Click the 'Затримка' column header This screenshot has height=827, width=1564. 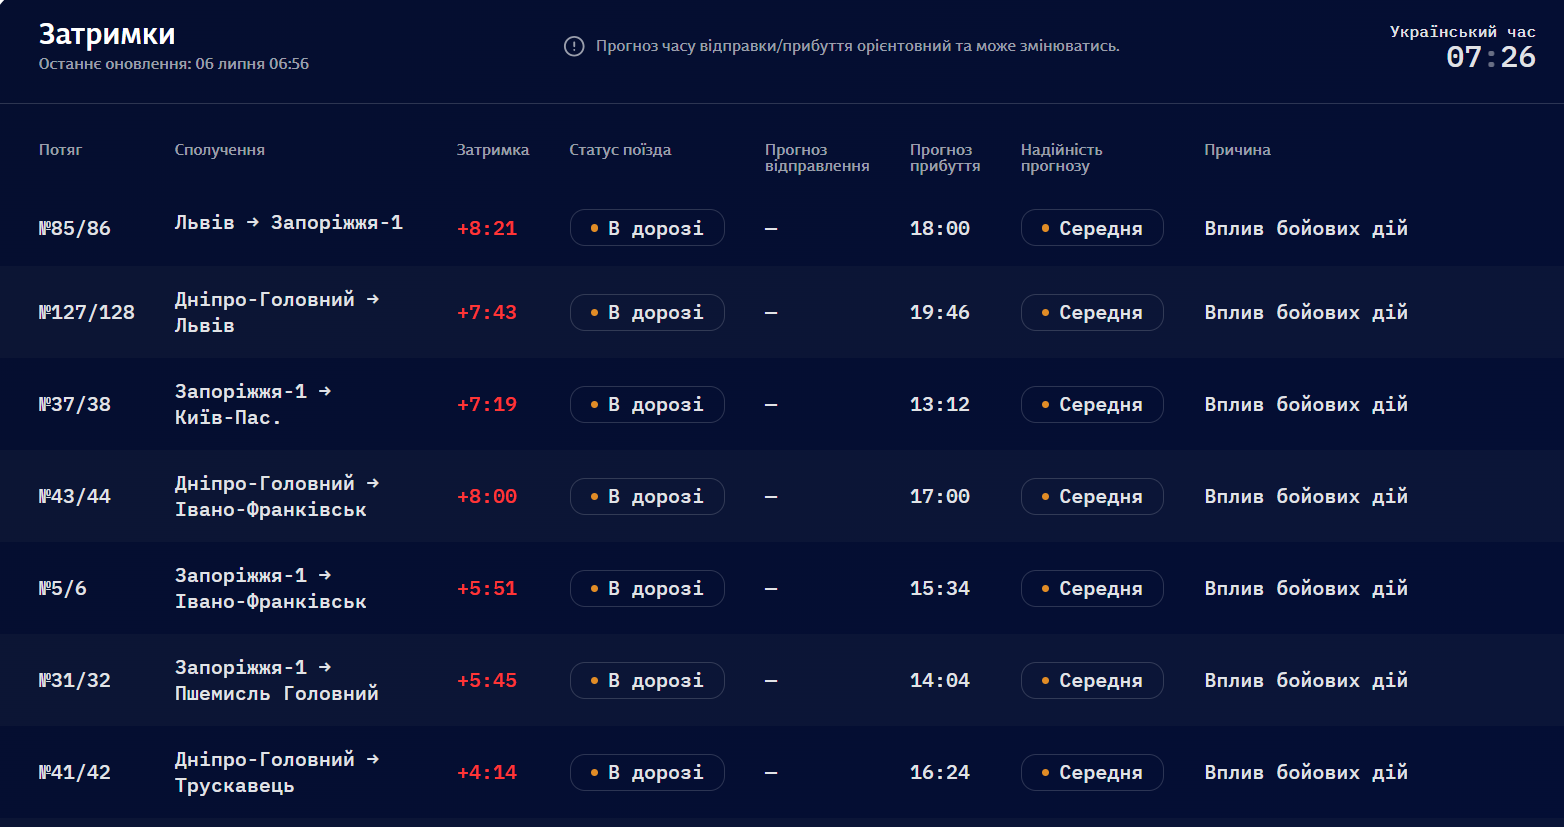[493, 150]
